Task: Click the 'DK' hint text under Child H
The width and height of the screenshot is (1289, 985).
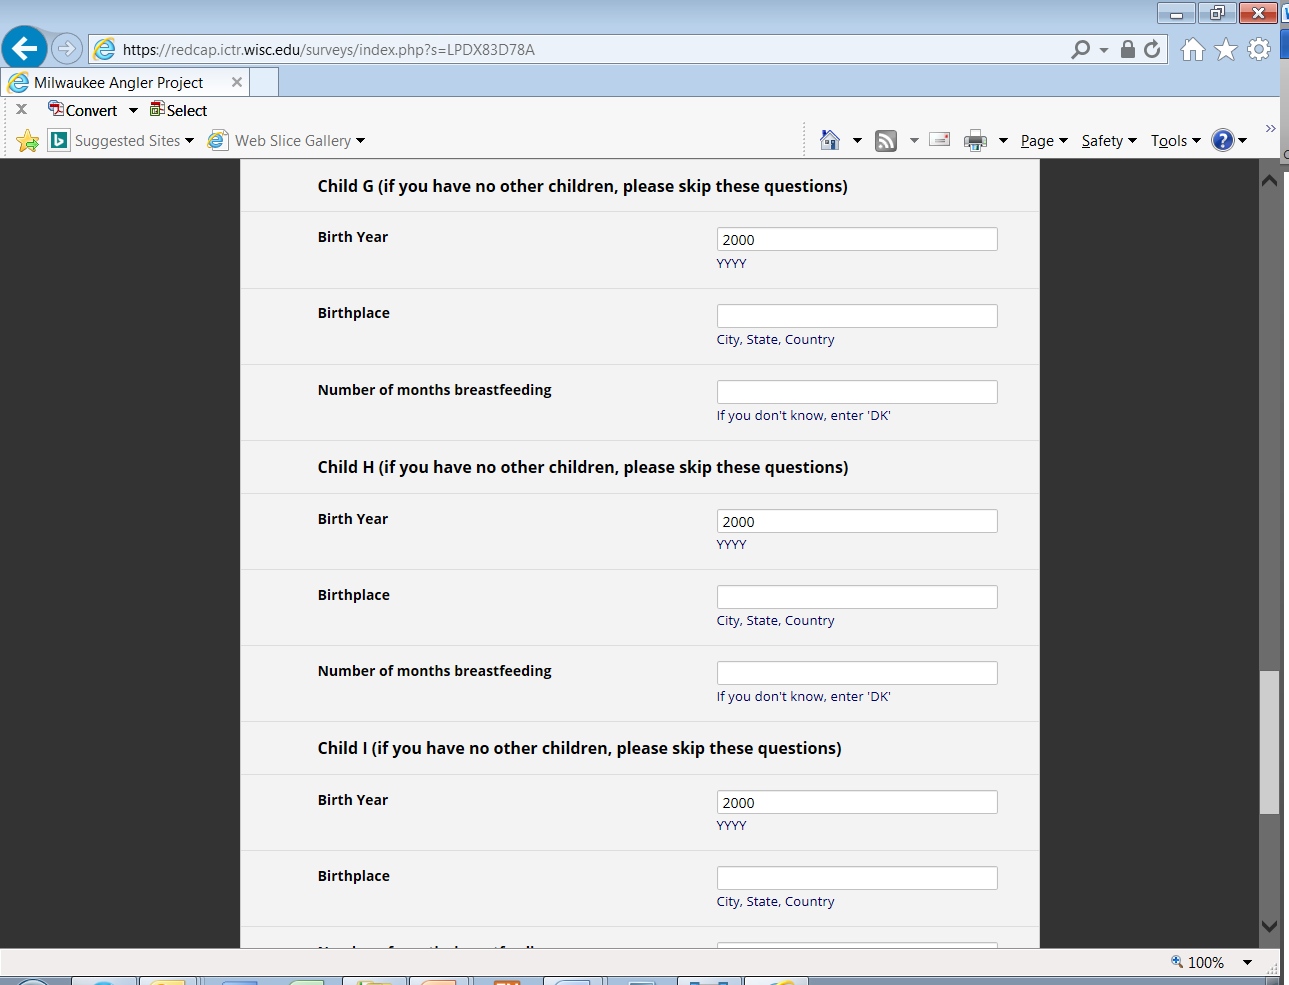Action: 804,696
